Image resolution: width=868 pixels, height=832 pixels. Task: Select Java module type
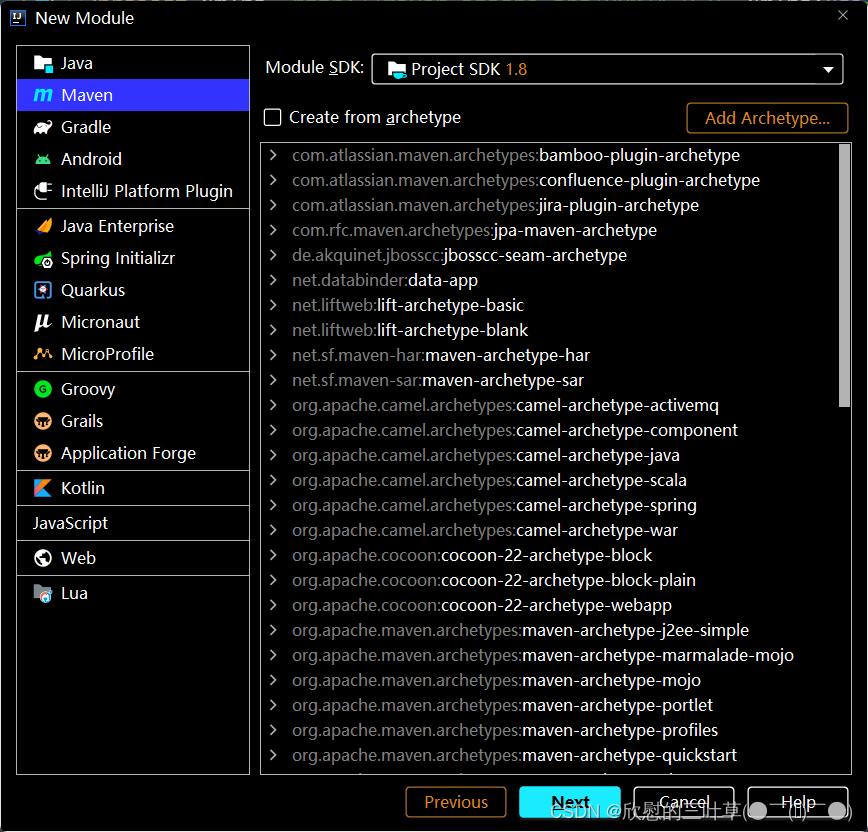coord(133,64)
